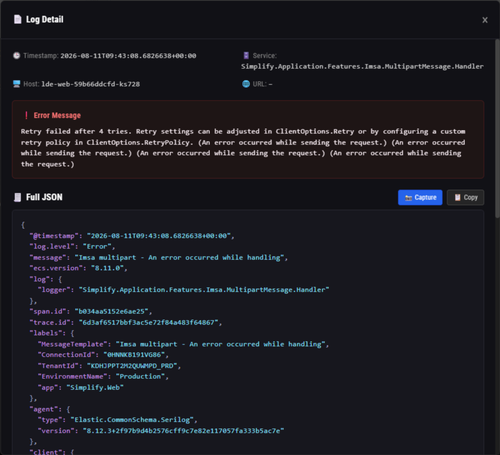Click the error message text block
Viewport: 500px width, 455px height.
[x=243, y=148]
